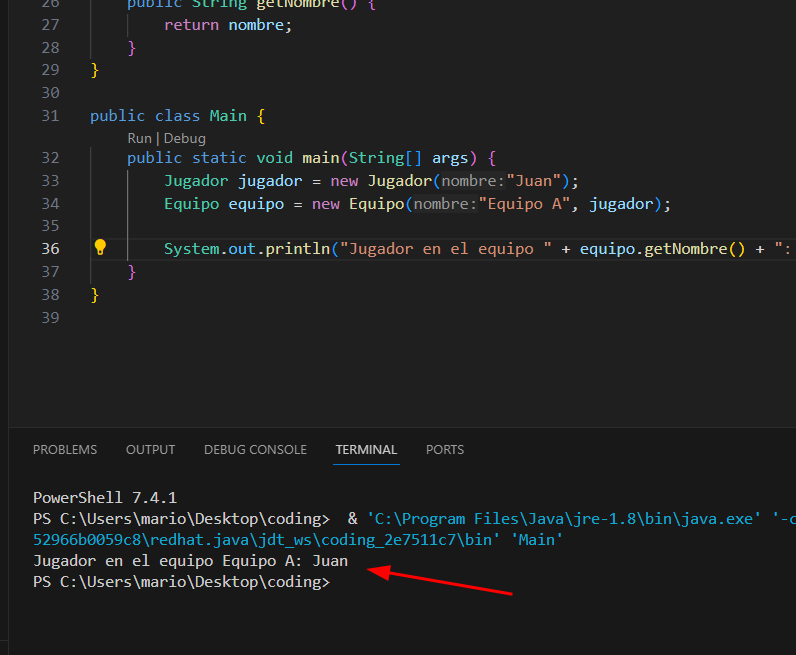Click the lightbulb quick-fix icon on line 36
This screenshot has width=796, height=655.
pyautogui.click(x=100, y=247)
